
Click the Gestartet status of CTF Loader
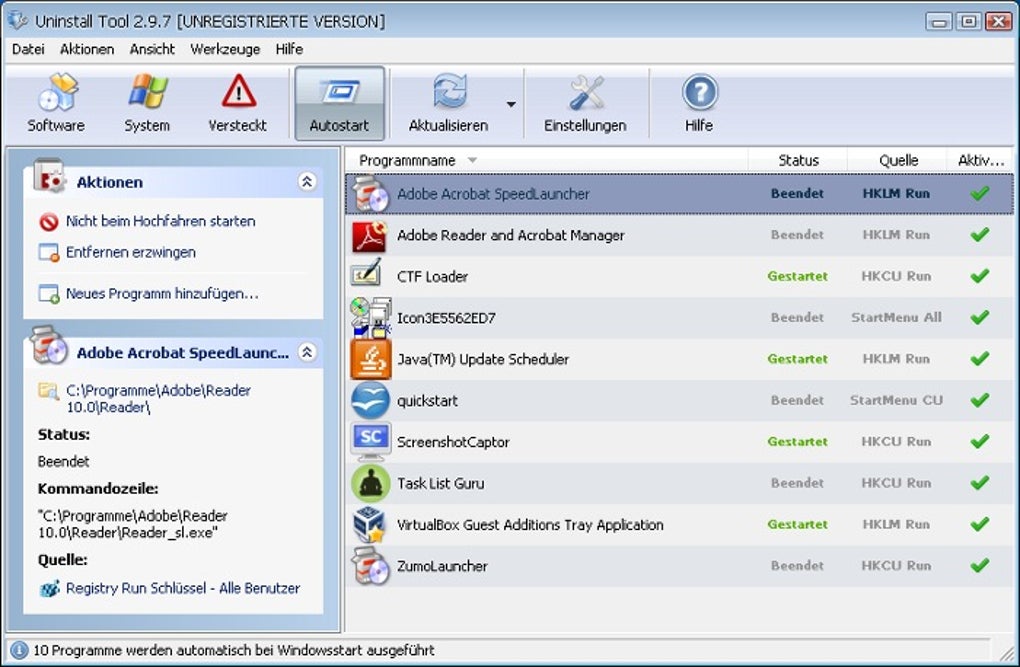798,276
